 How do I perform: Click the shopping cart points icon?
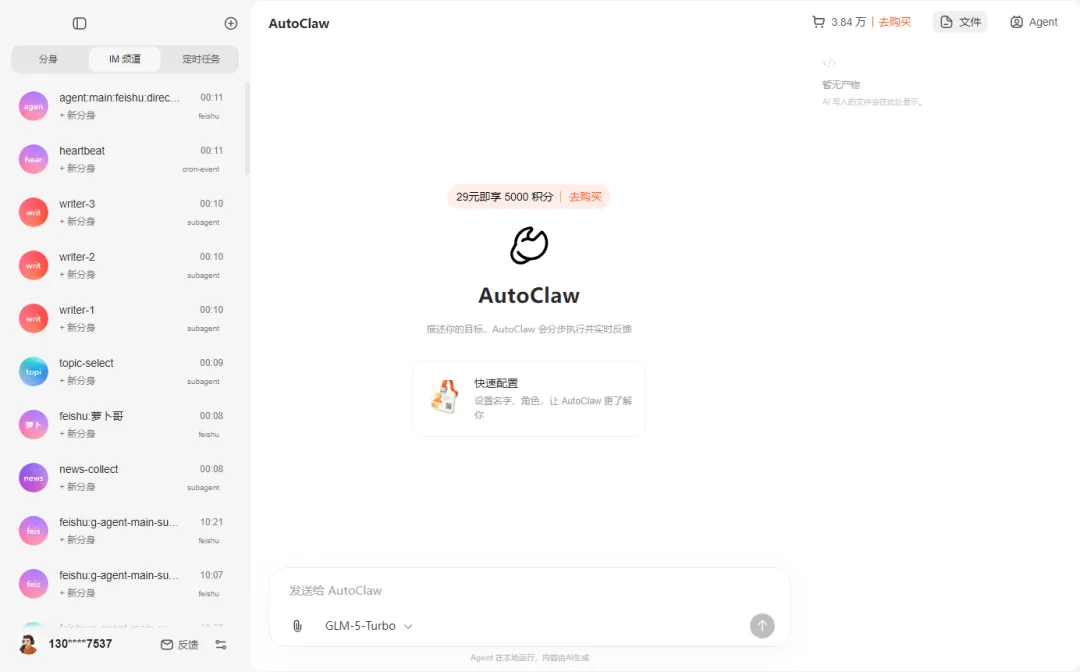[818, 22]
